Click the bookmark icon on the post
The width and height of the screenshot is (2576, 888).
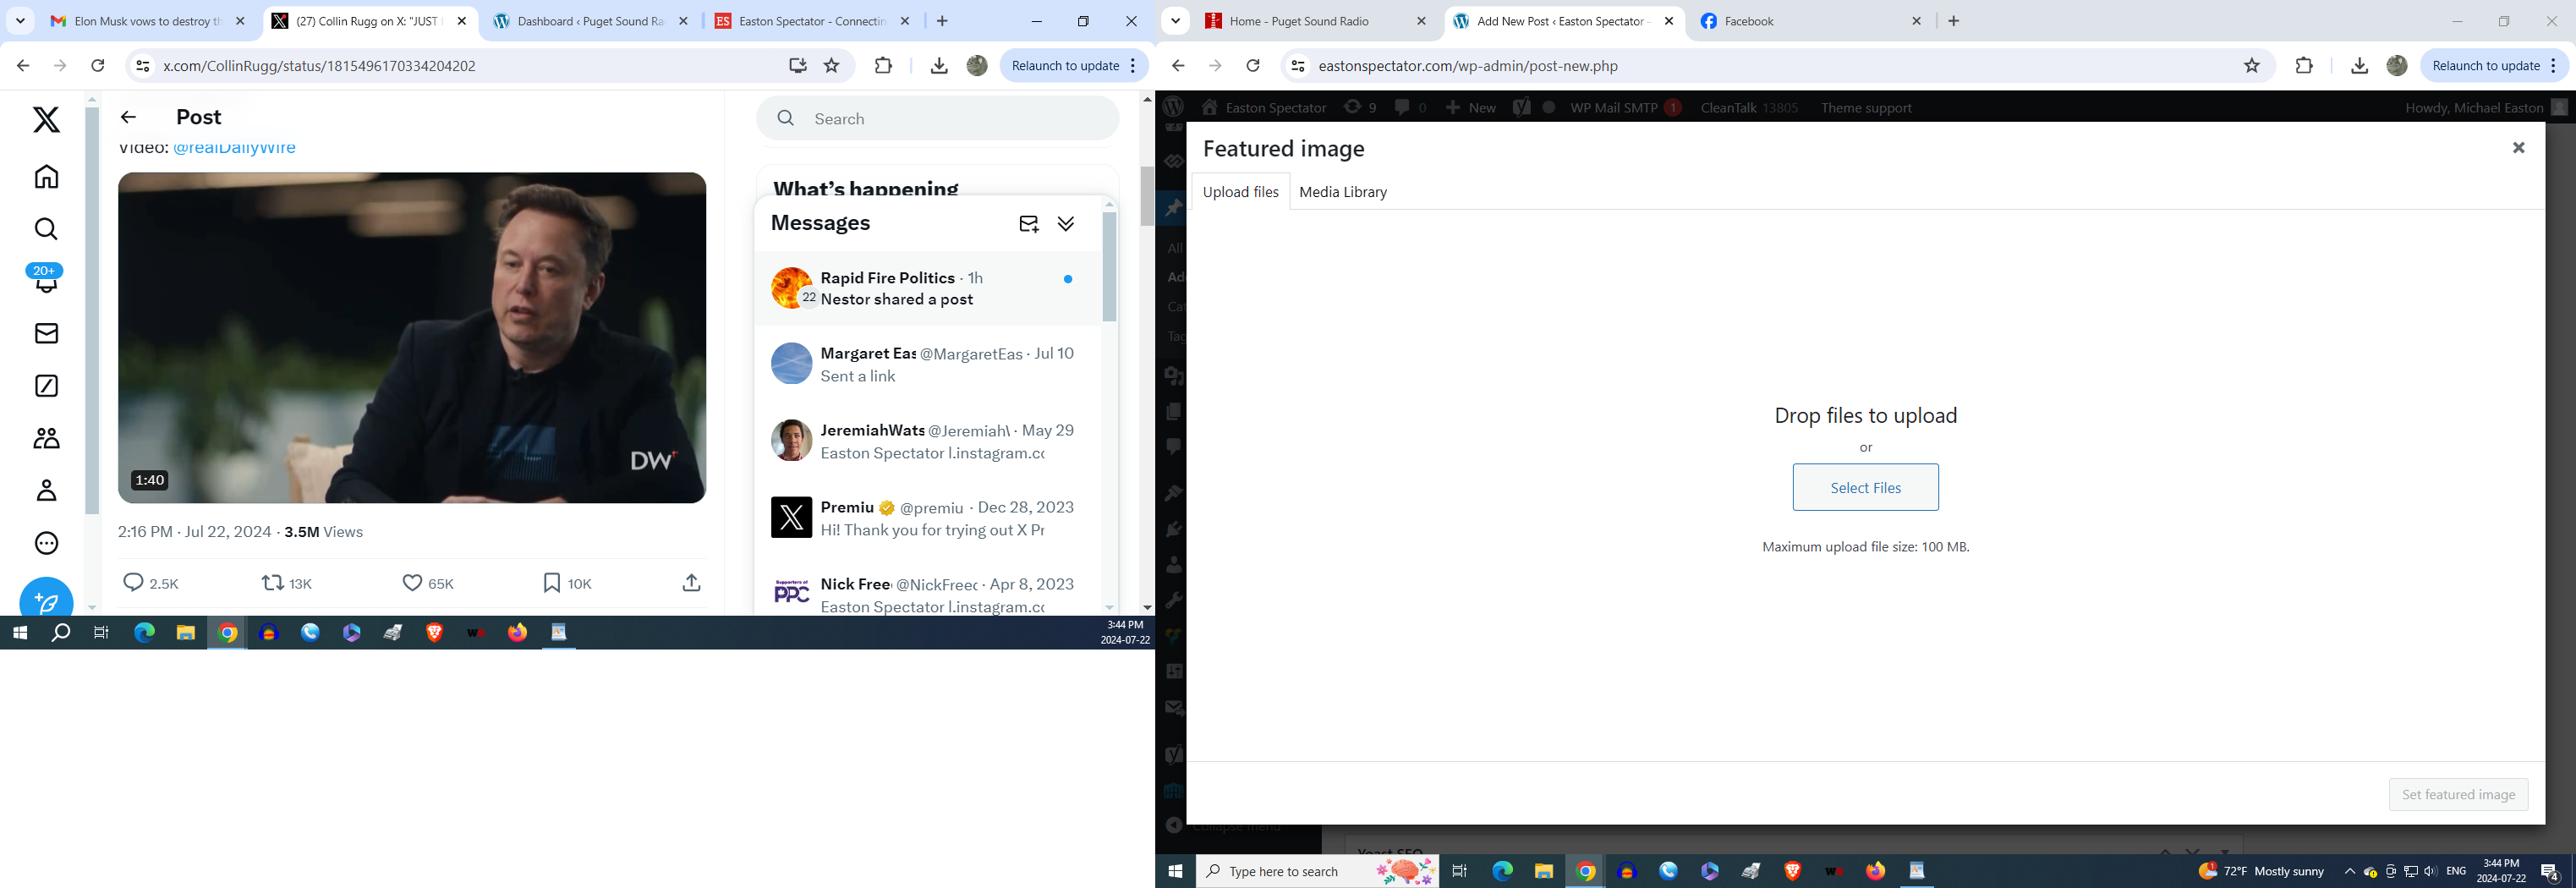551,583
